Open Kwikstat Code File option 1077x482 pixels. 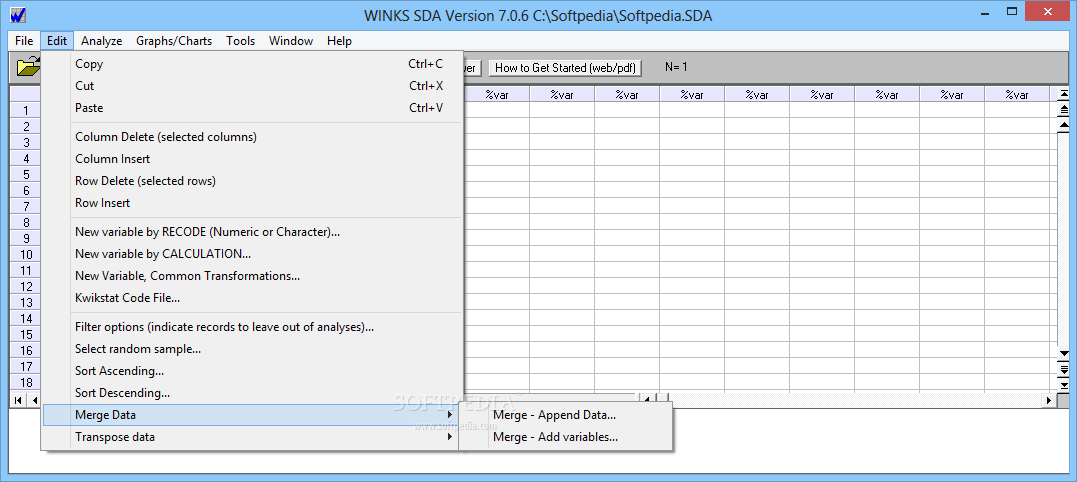(252, 298)
